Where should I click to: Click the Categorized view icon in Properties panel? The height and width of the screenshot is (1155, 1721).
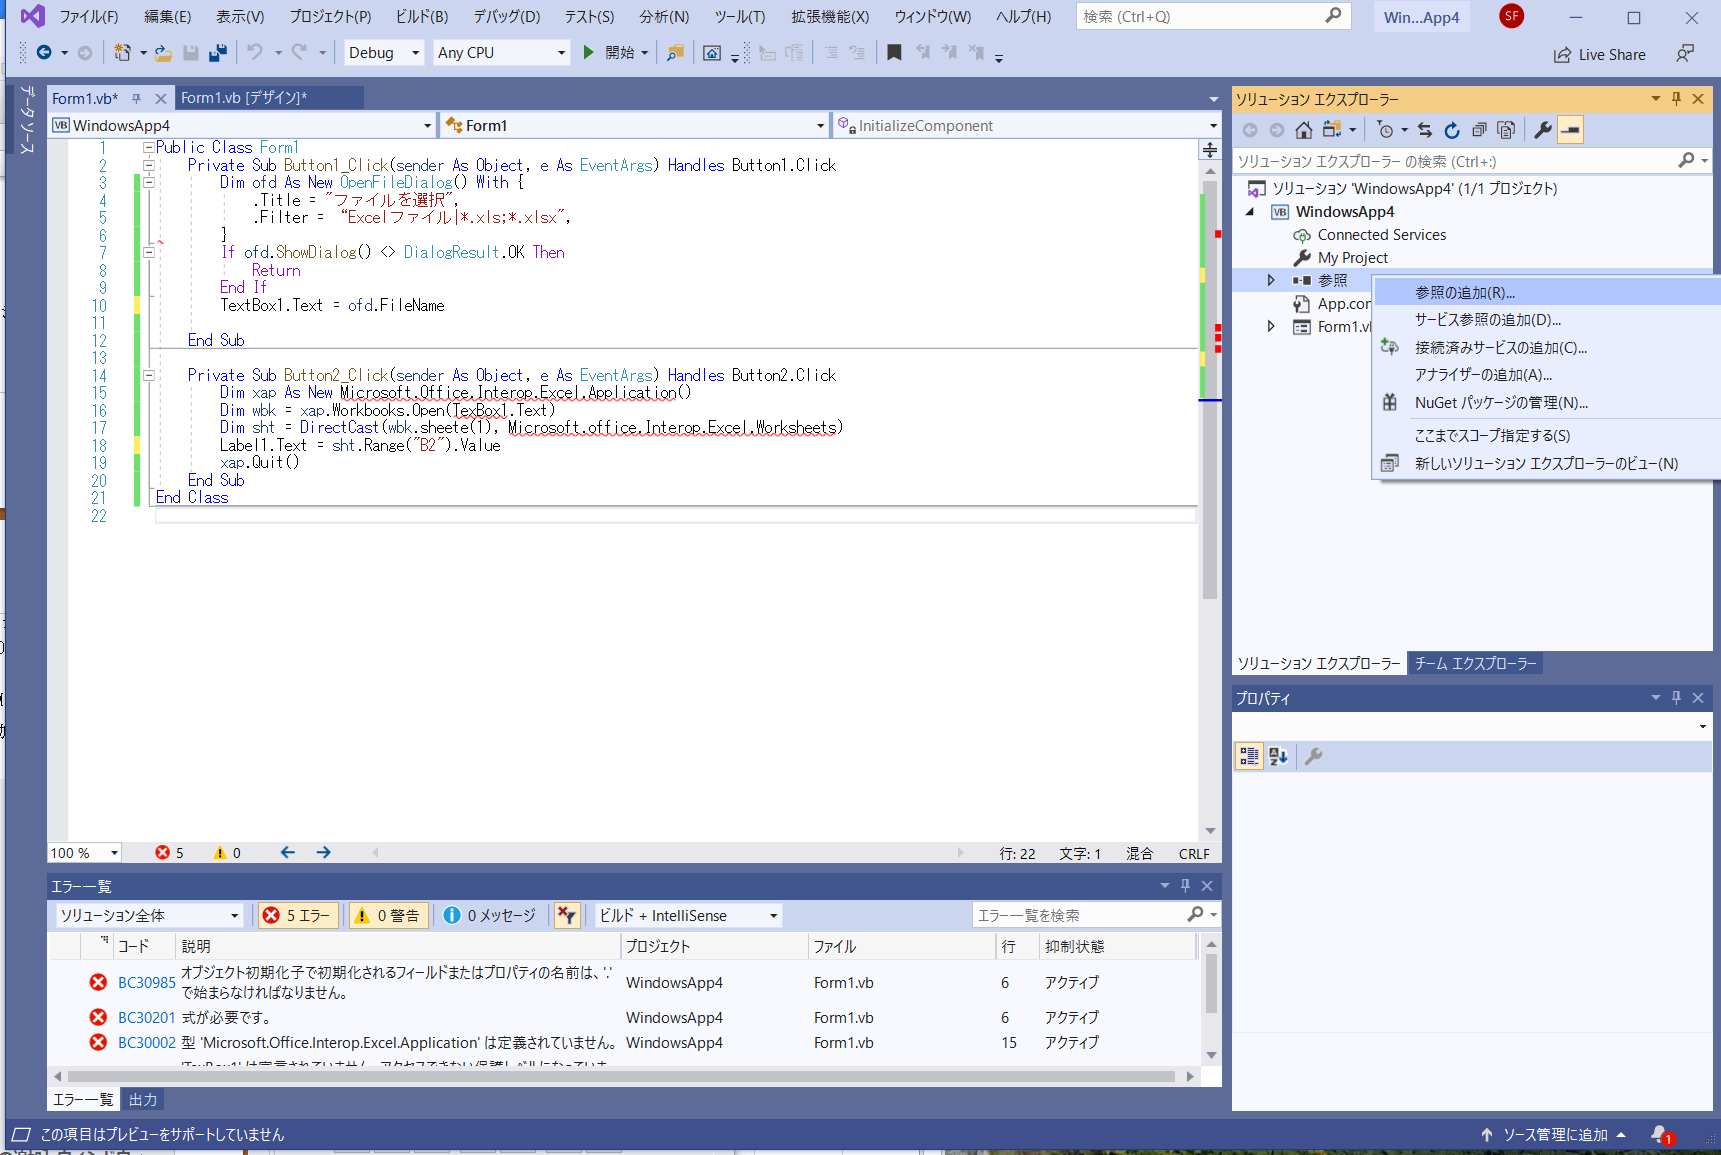click(x=1249, y=757)
